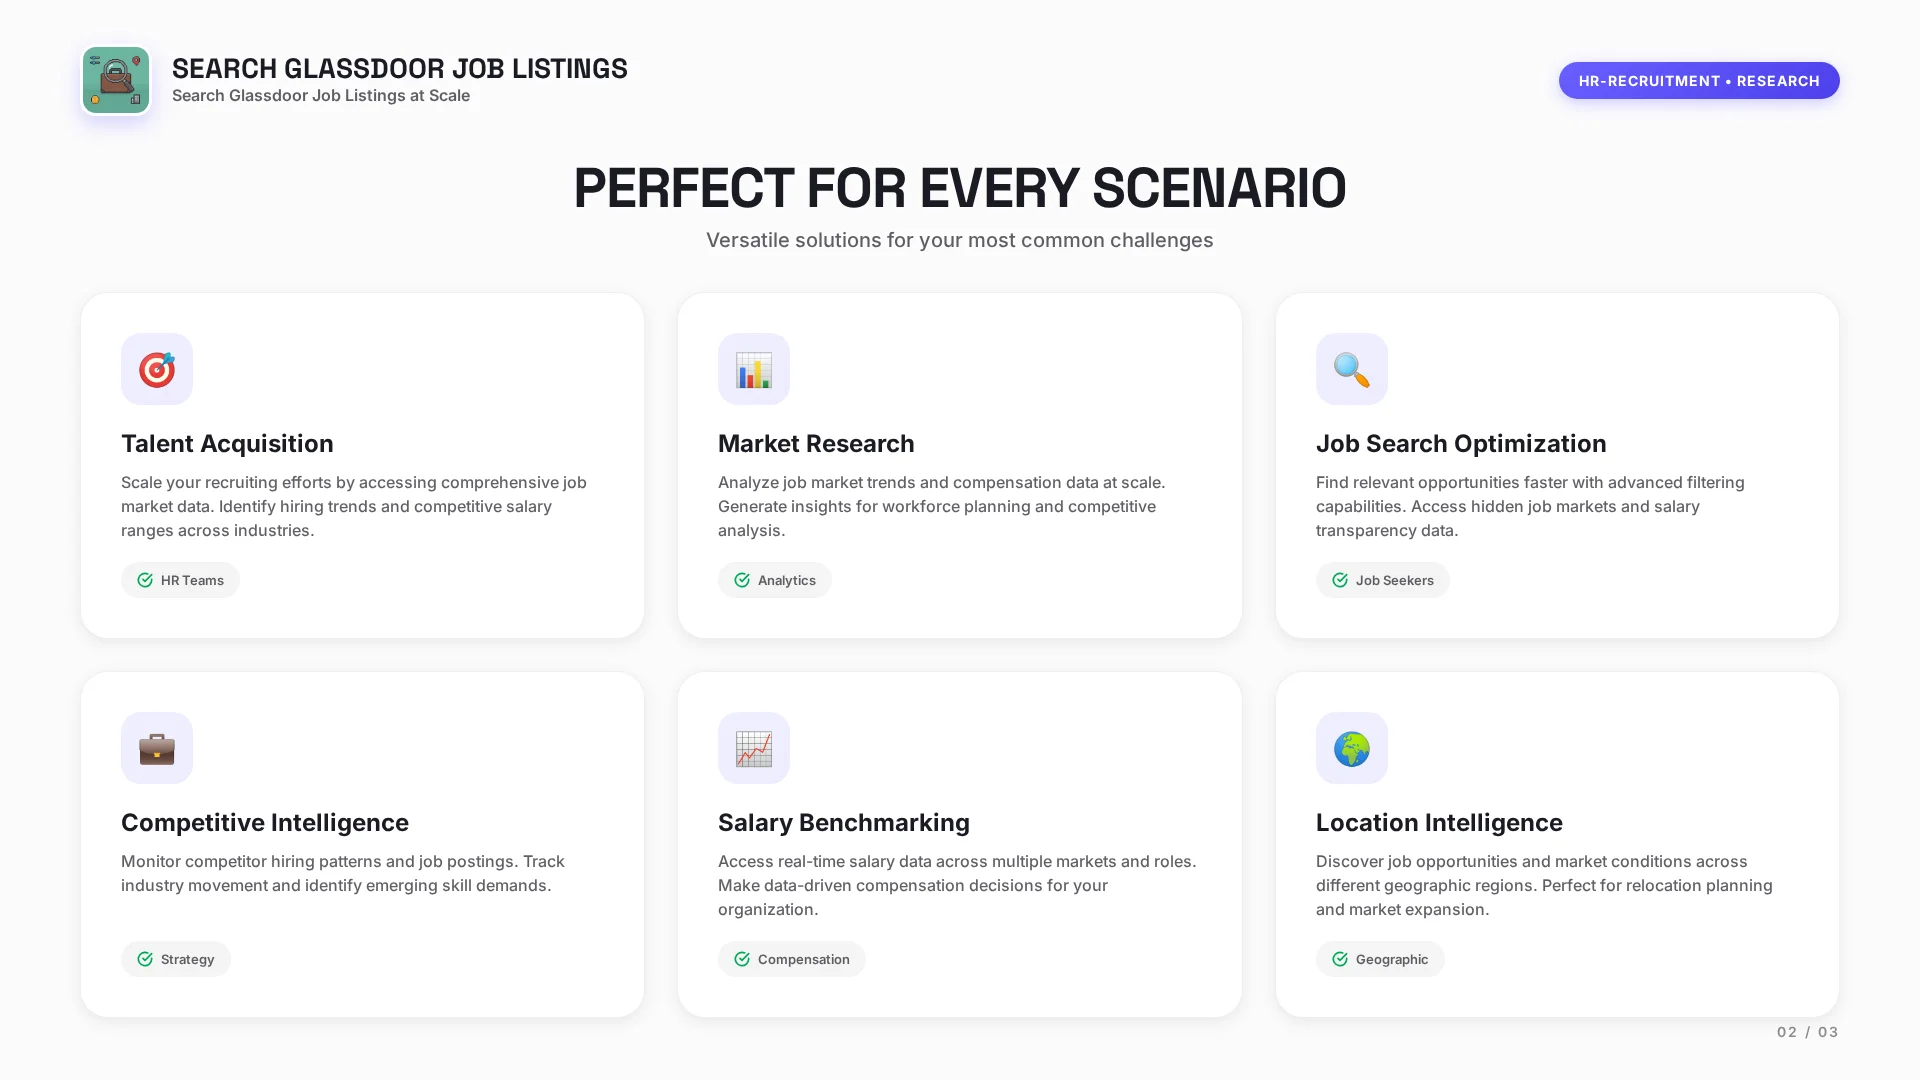This screenshot has height=1080, width=1920.
Task: Click the Location Intelligence heading
Action: pos(1438,822)
